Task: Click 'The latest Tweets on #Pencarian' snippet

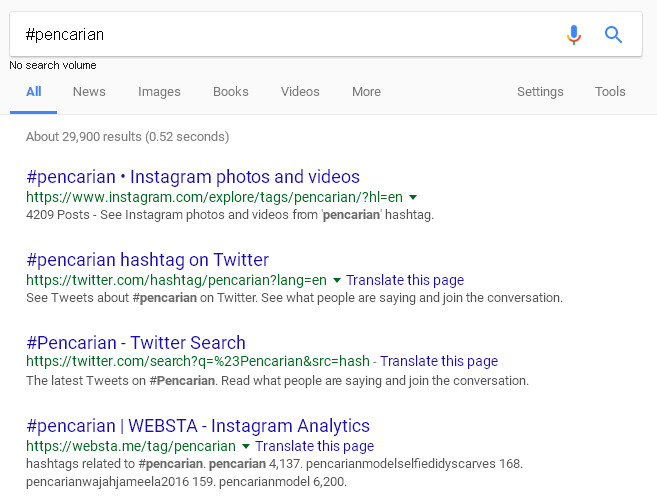Action: 277,381
